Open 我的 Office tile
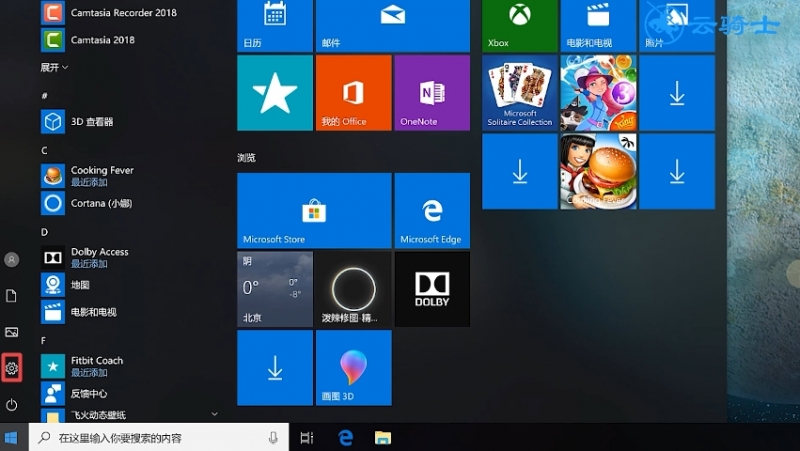Screen dimensions: 800x451 tap(354, 93)
